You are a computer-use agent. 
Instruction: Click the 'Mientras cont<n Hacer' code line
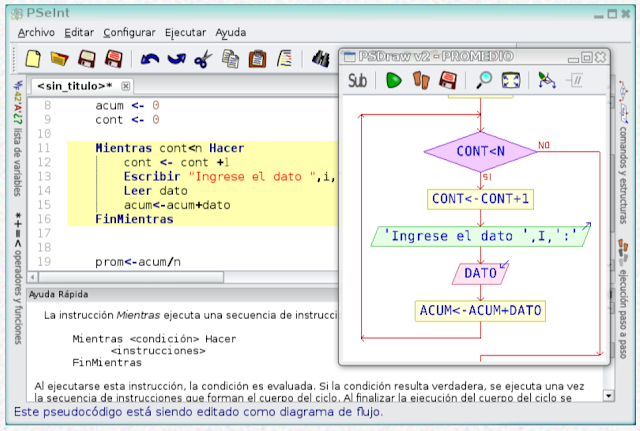pos(170,148)
